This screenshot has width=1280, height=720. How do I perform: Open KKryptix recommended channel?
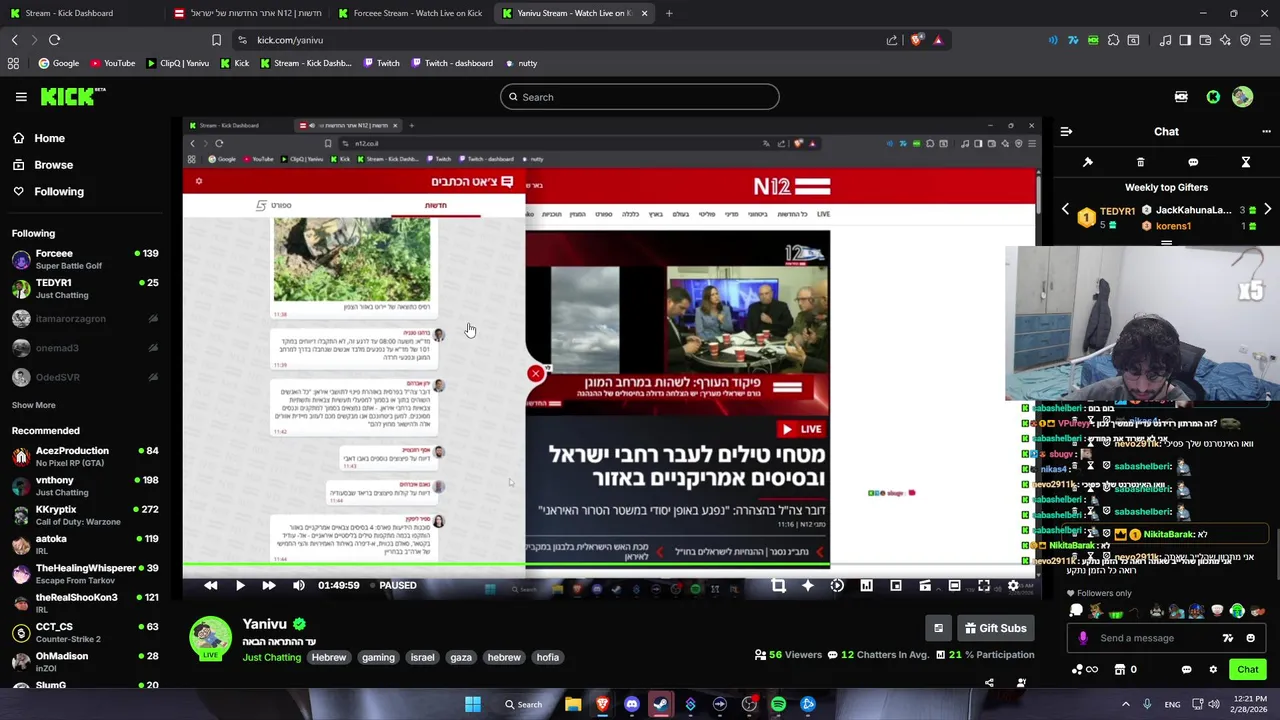[x=84, y=516]
